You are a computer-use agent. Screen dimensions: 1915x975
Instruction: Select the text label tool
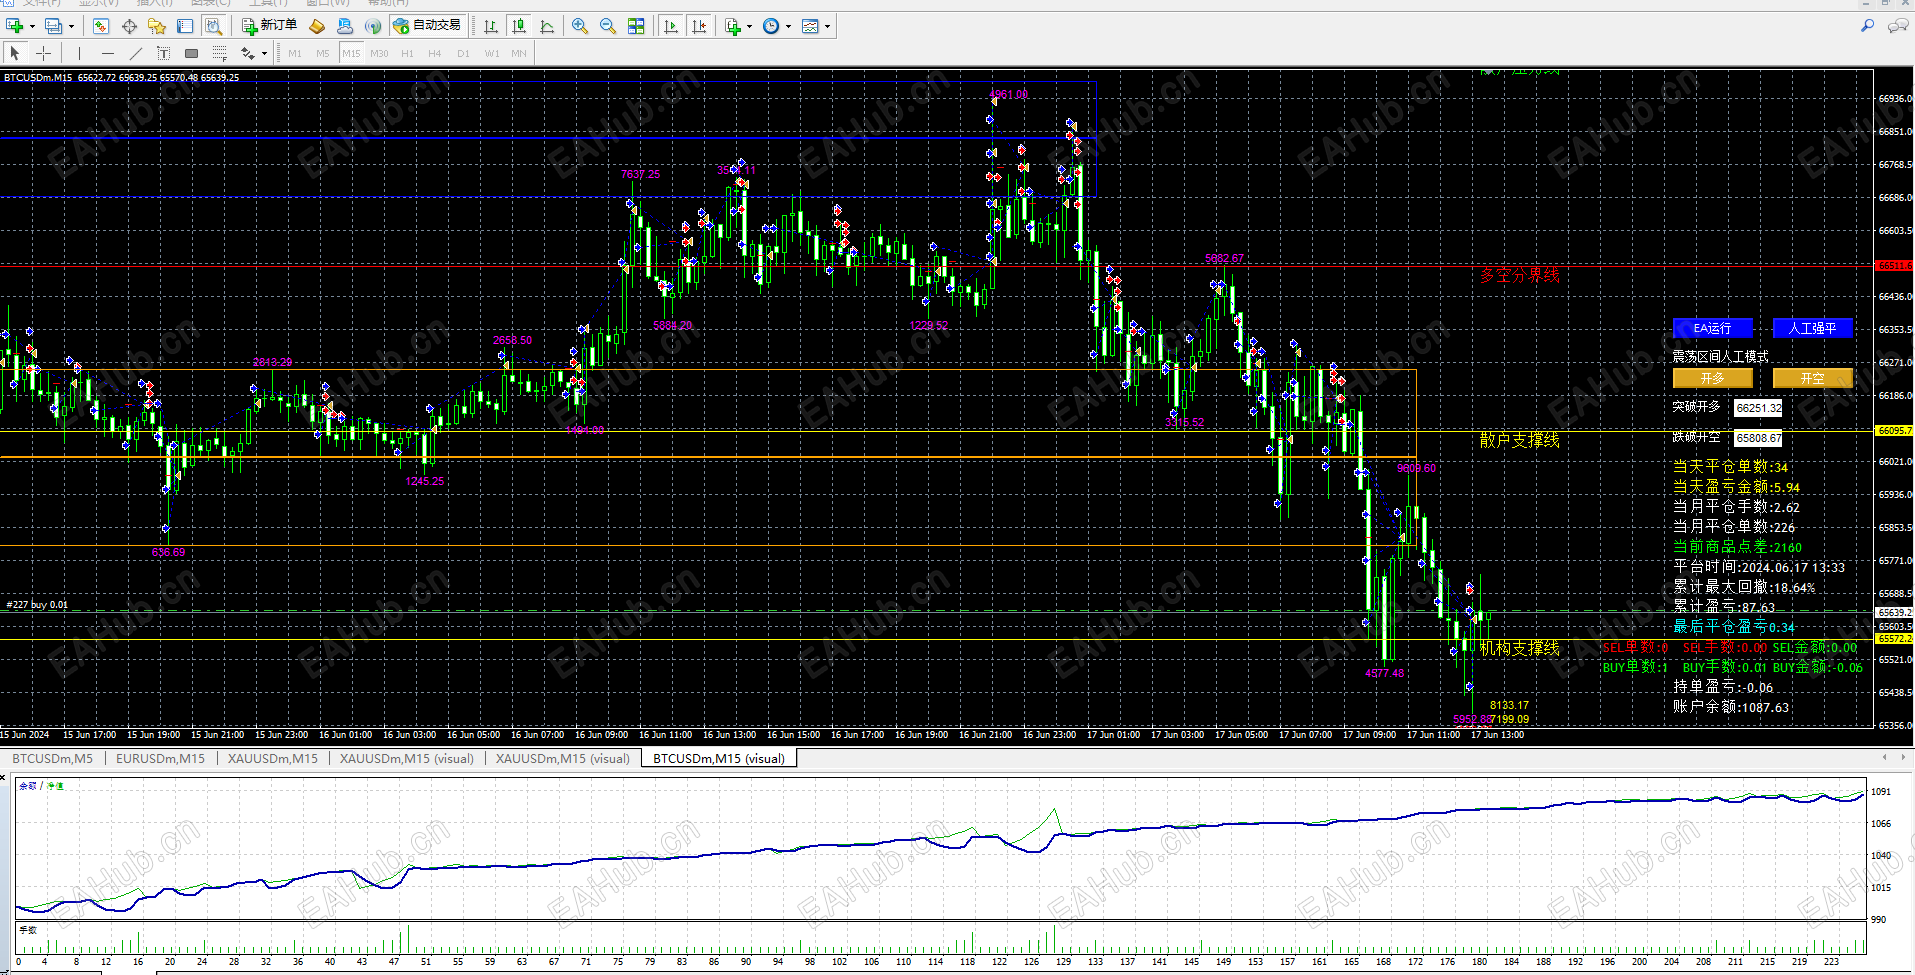point(163,53)
